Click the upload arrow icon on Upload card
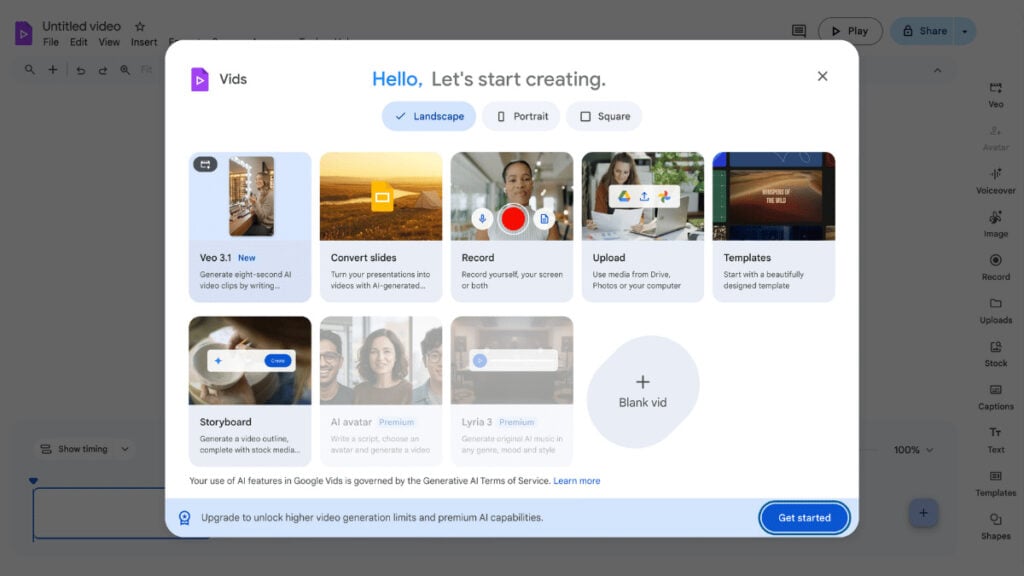Screen dimensions: 1024x576 pyautogui.click(x=644, y=197)
